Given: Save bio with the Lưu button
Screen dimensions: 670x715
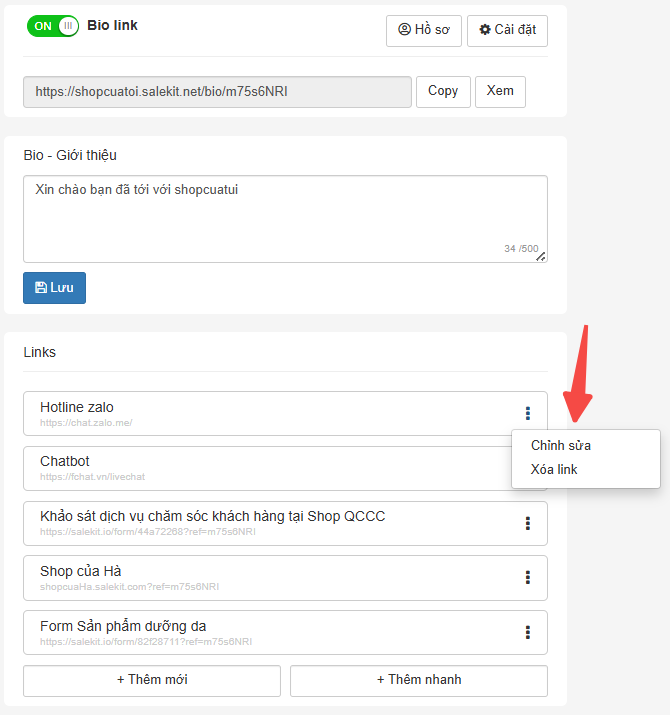Looking at the screenshot, I should (x=54, y=288).
